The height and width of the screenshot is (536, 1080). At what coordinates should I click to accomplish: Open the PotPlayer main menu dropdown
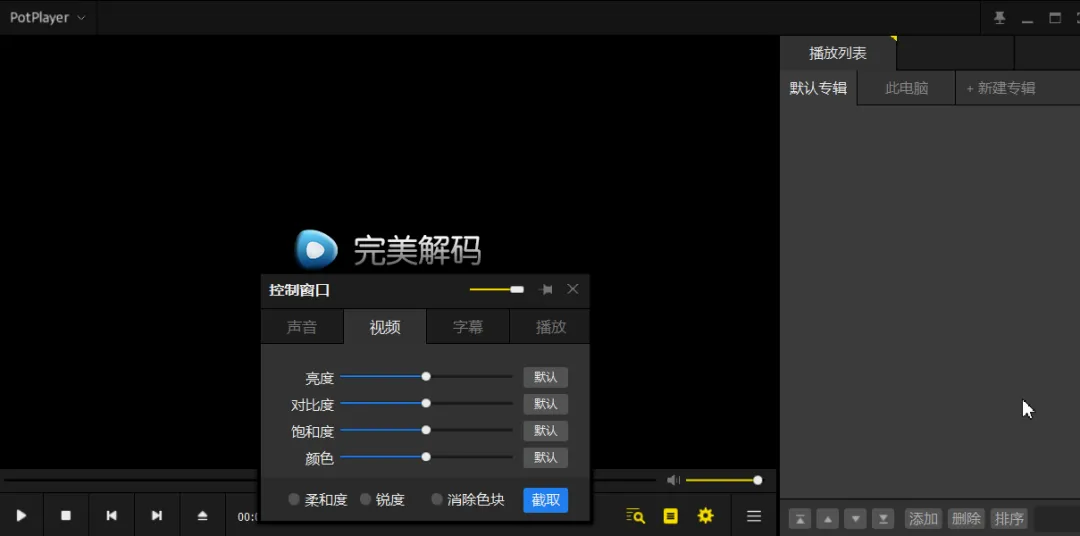(48, 17)
